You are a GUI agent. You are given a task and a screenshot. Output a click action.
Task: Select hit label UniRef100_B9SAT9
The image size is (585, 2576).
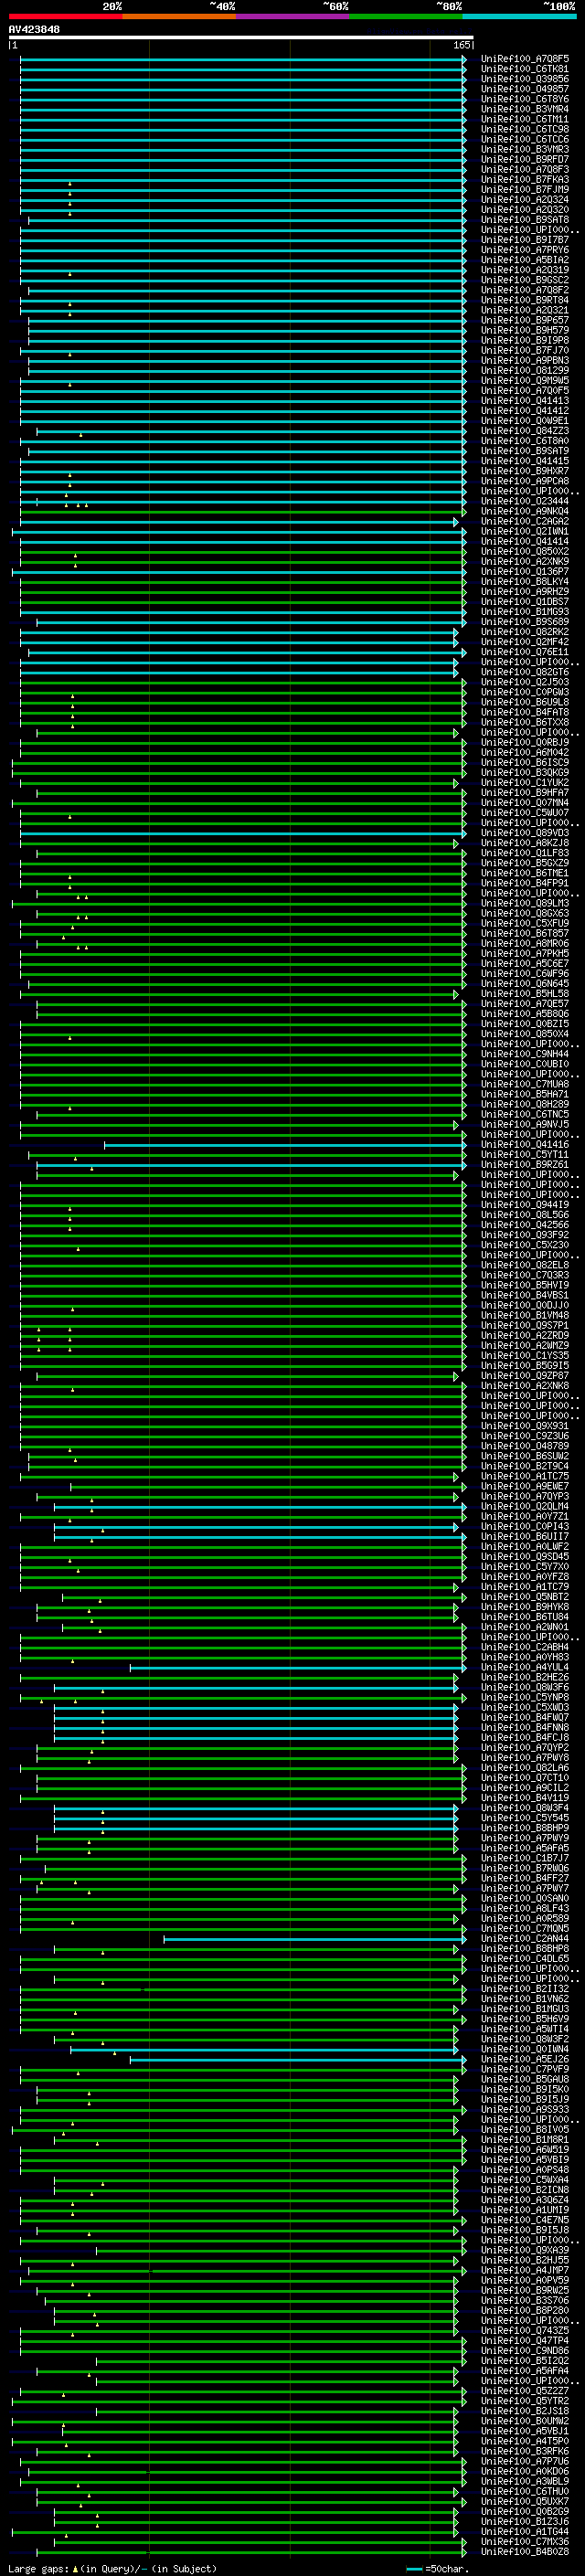[x=525, y=451]
